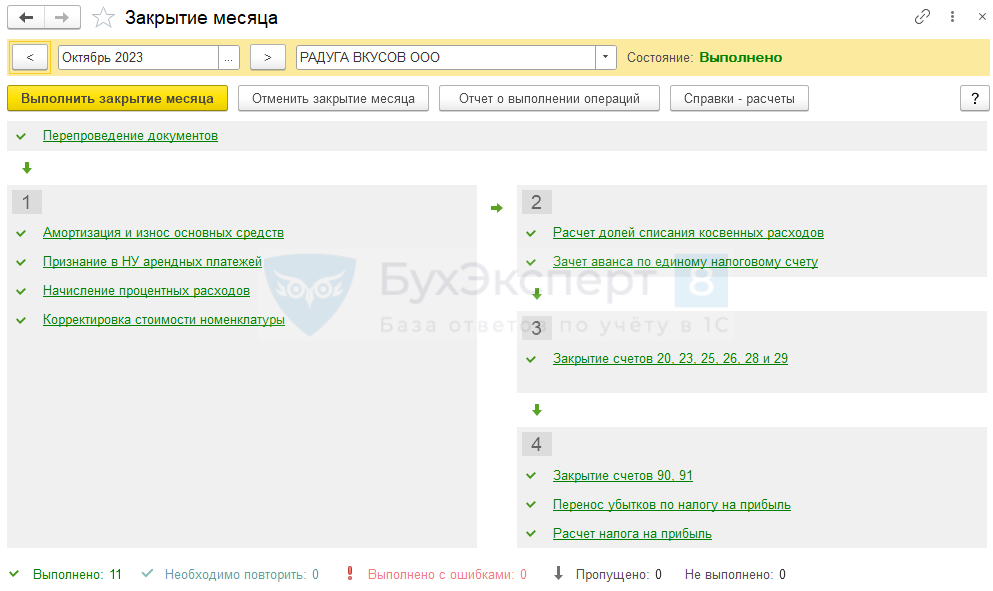Add page to favorites with star icon
Image resolution: width=993 pixels, height=591 pixels.
pyautogui.click(x=102, y=18)
